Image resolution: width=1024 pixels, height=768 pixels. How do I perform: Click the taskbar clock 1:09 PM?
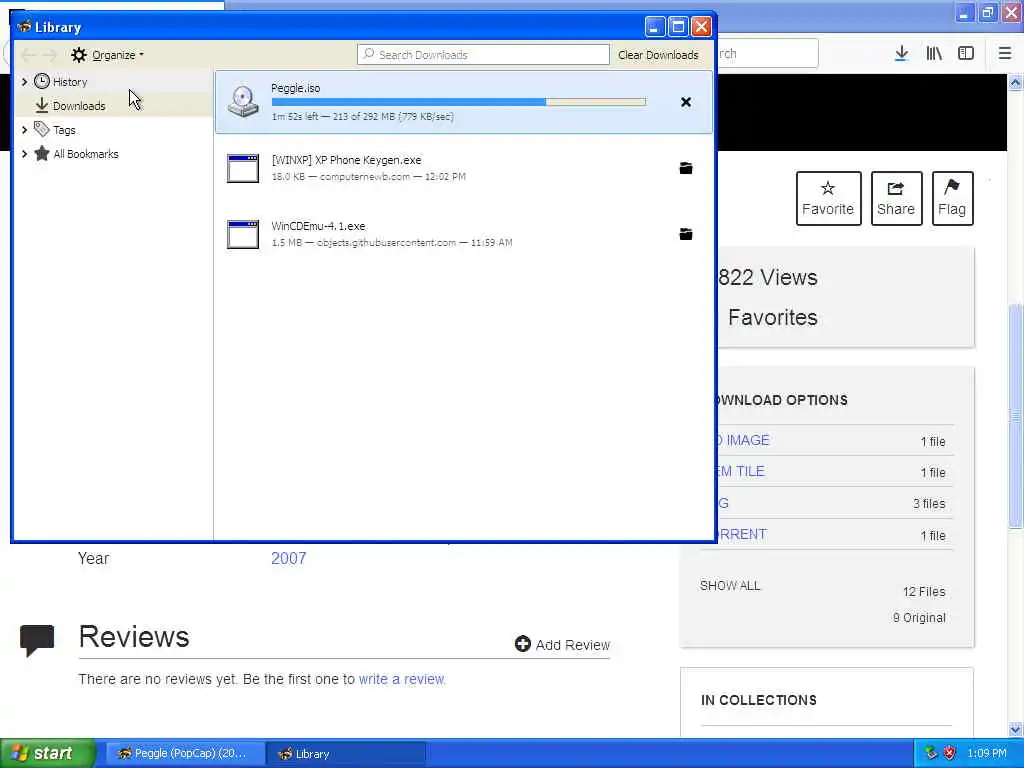[987, 753]
